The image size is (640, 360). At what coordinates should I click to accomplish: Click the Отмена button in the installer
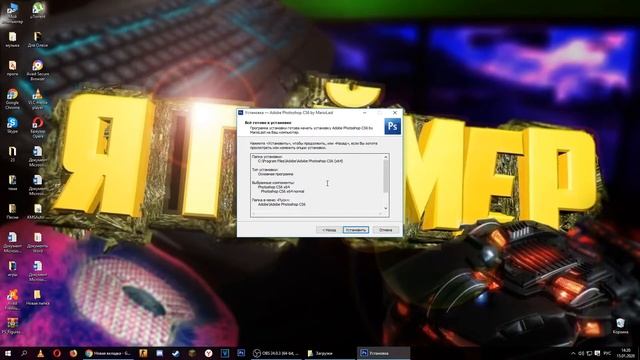click(x=386, y=230)
